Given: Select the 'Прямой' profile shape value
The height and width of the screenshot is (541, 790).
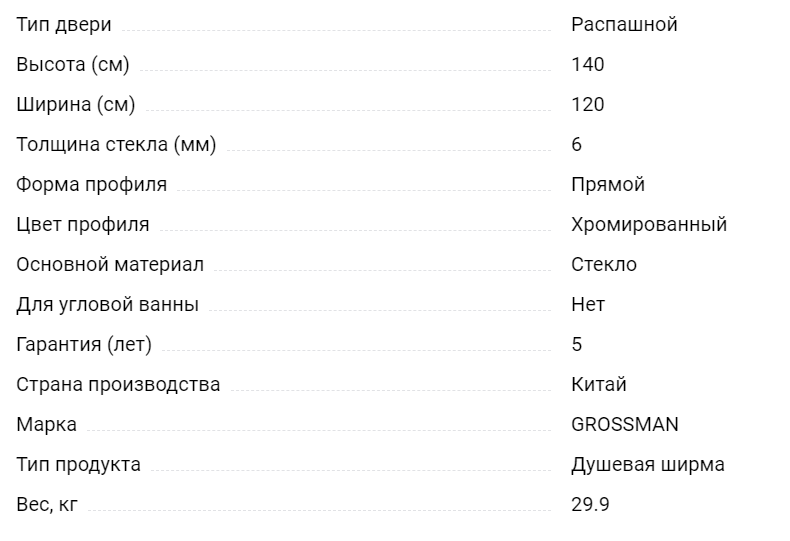Looking at the screenshot, I should [608, 185].
